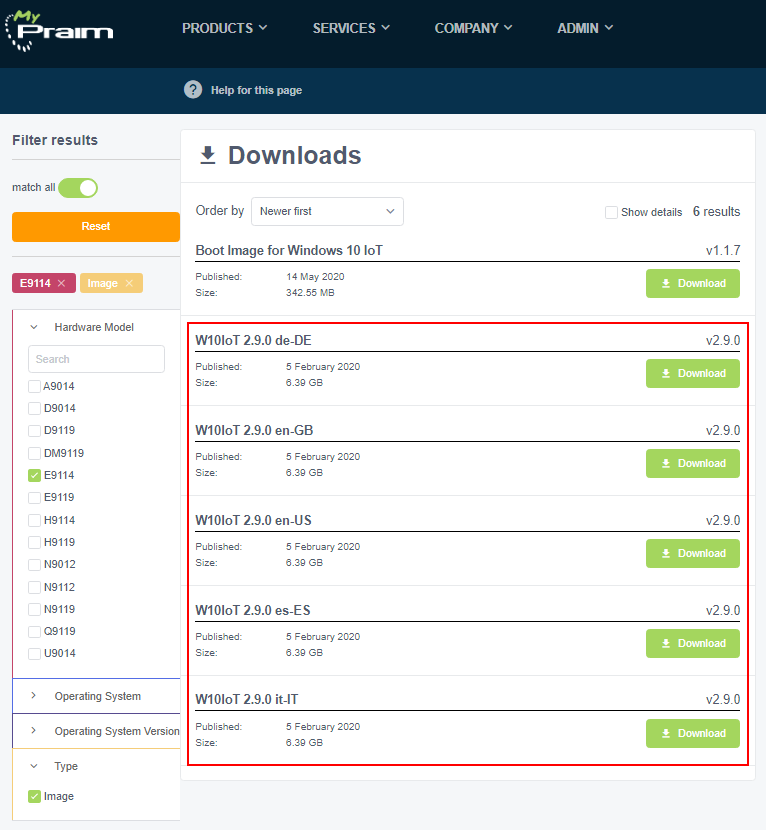Screen dimensions: 766x830
Task: Check the D9014 checkbox
Action: [34, 408]
